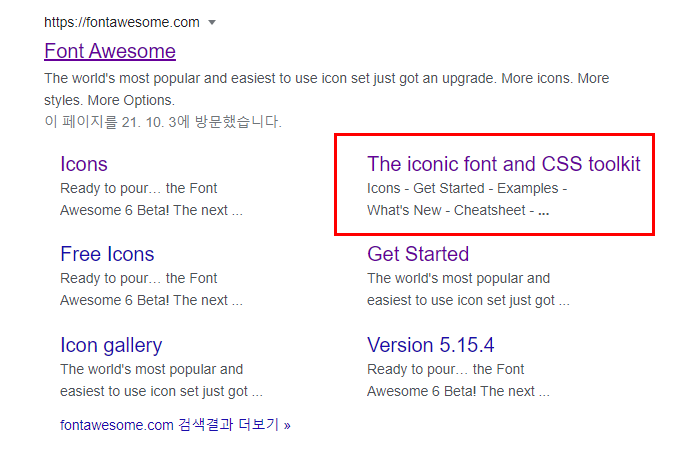The height and width of the screenshot is (469, 695).
Task: Open the Icons sitelink
Action: [84, 164]
